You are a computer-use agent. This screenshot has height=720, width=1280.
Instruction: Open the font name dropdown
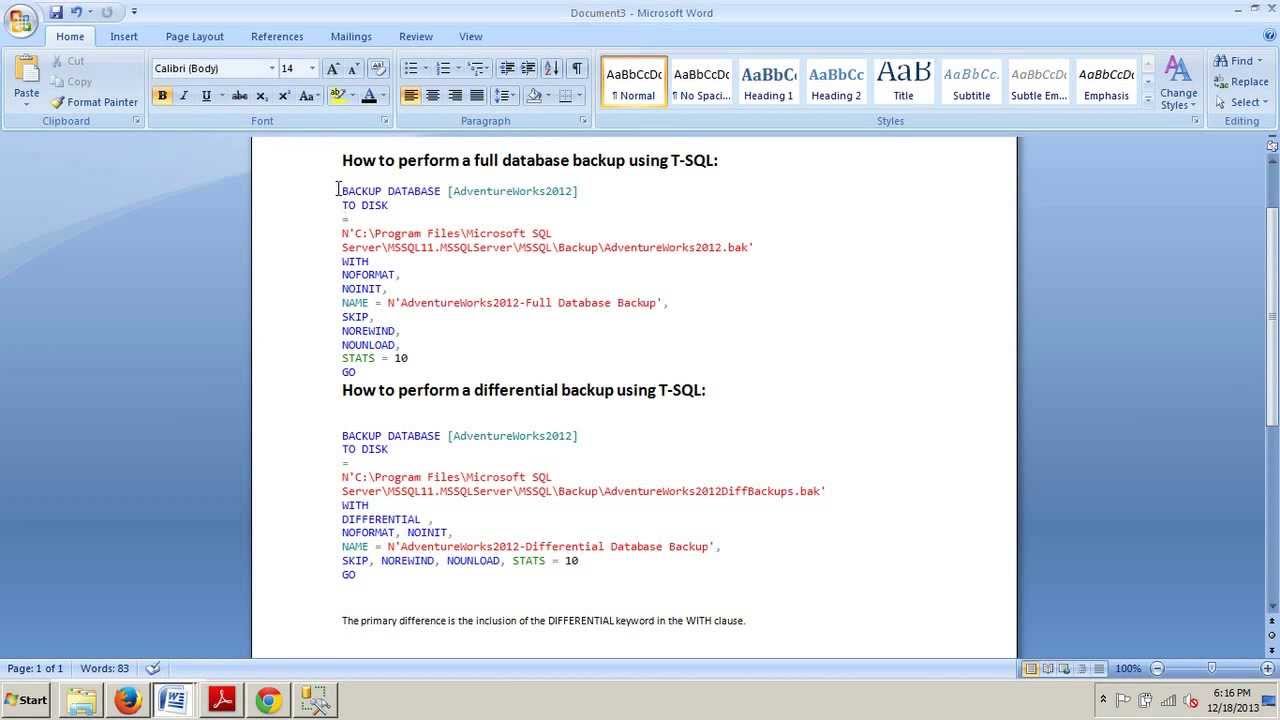pos(272,69)
